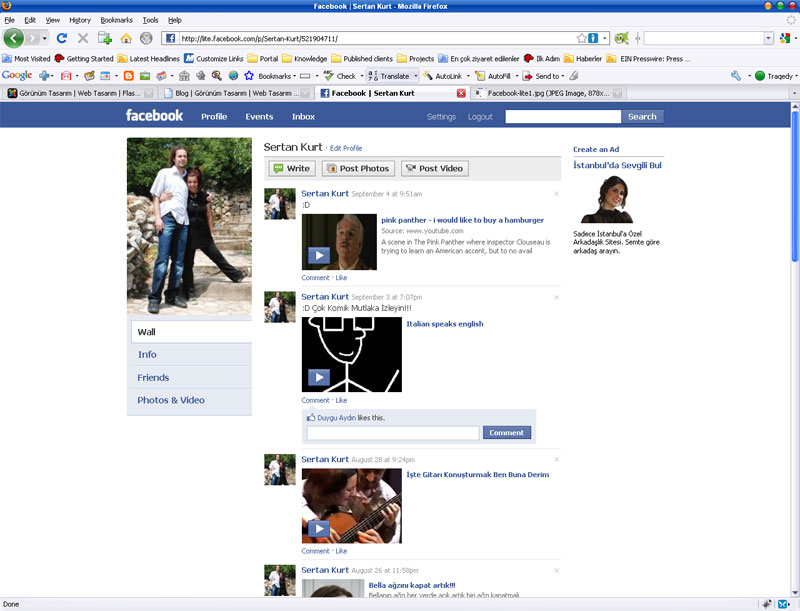Click the Write button
The width and height of the screenshot is (800, 611).
click(292, 168)
